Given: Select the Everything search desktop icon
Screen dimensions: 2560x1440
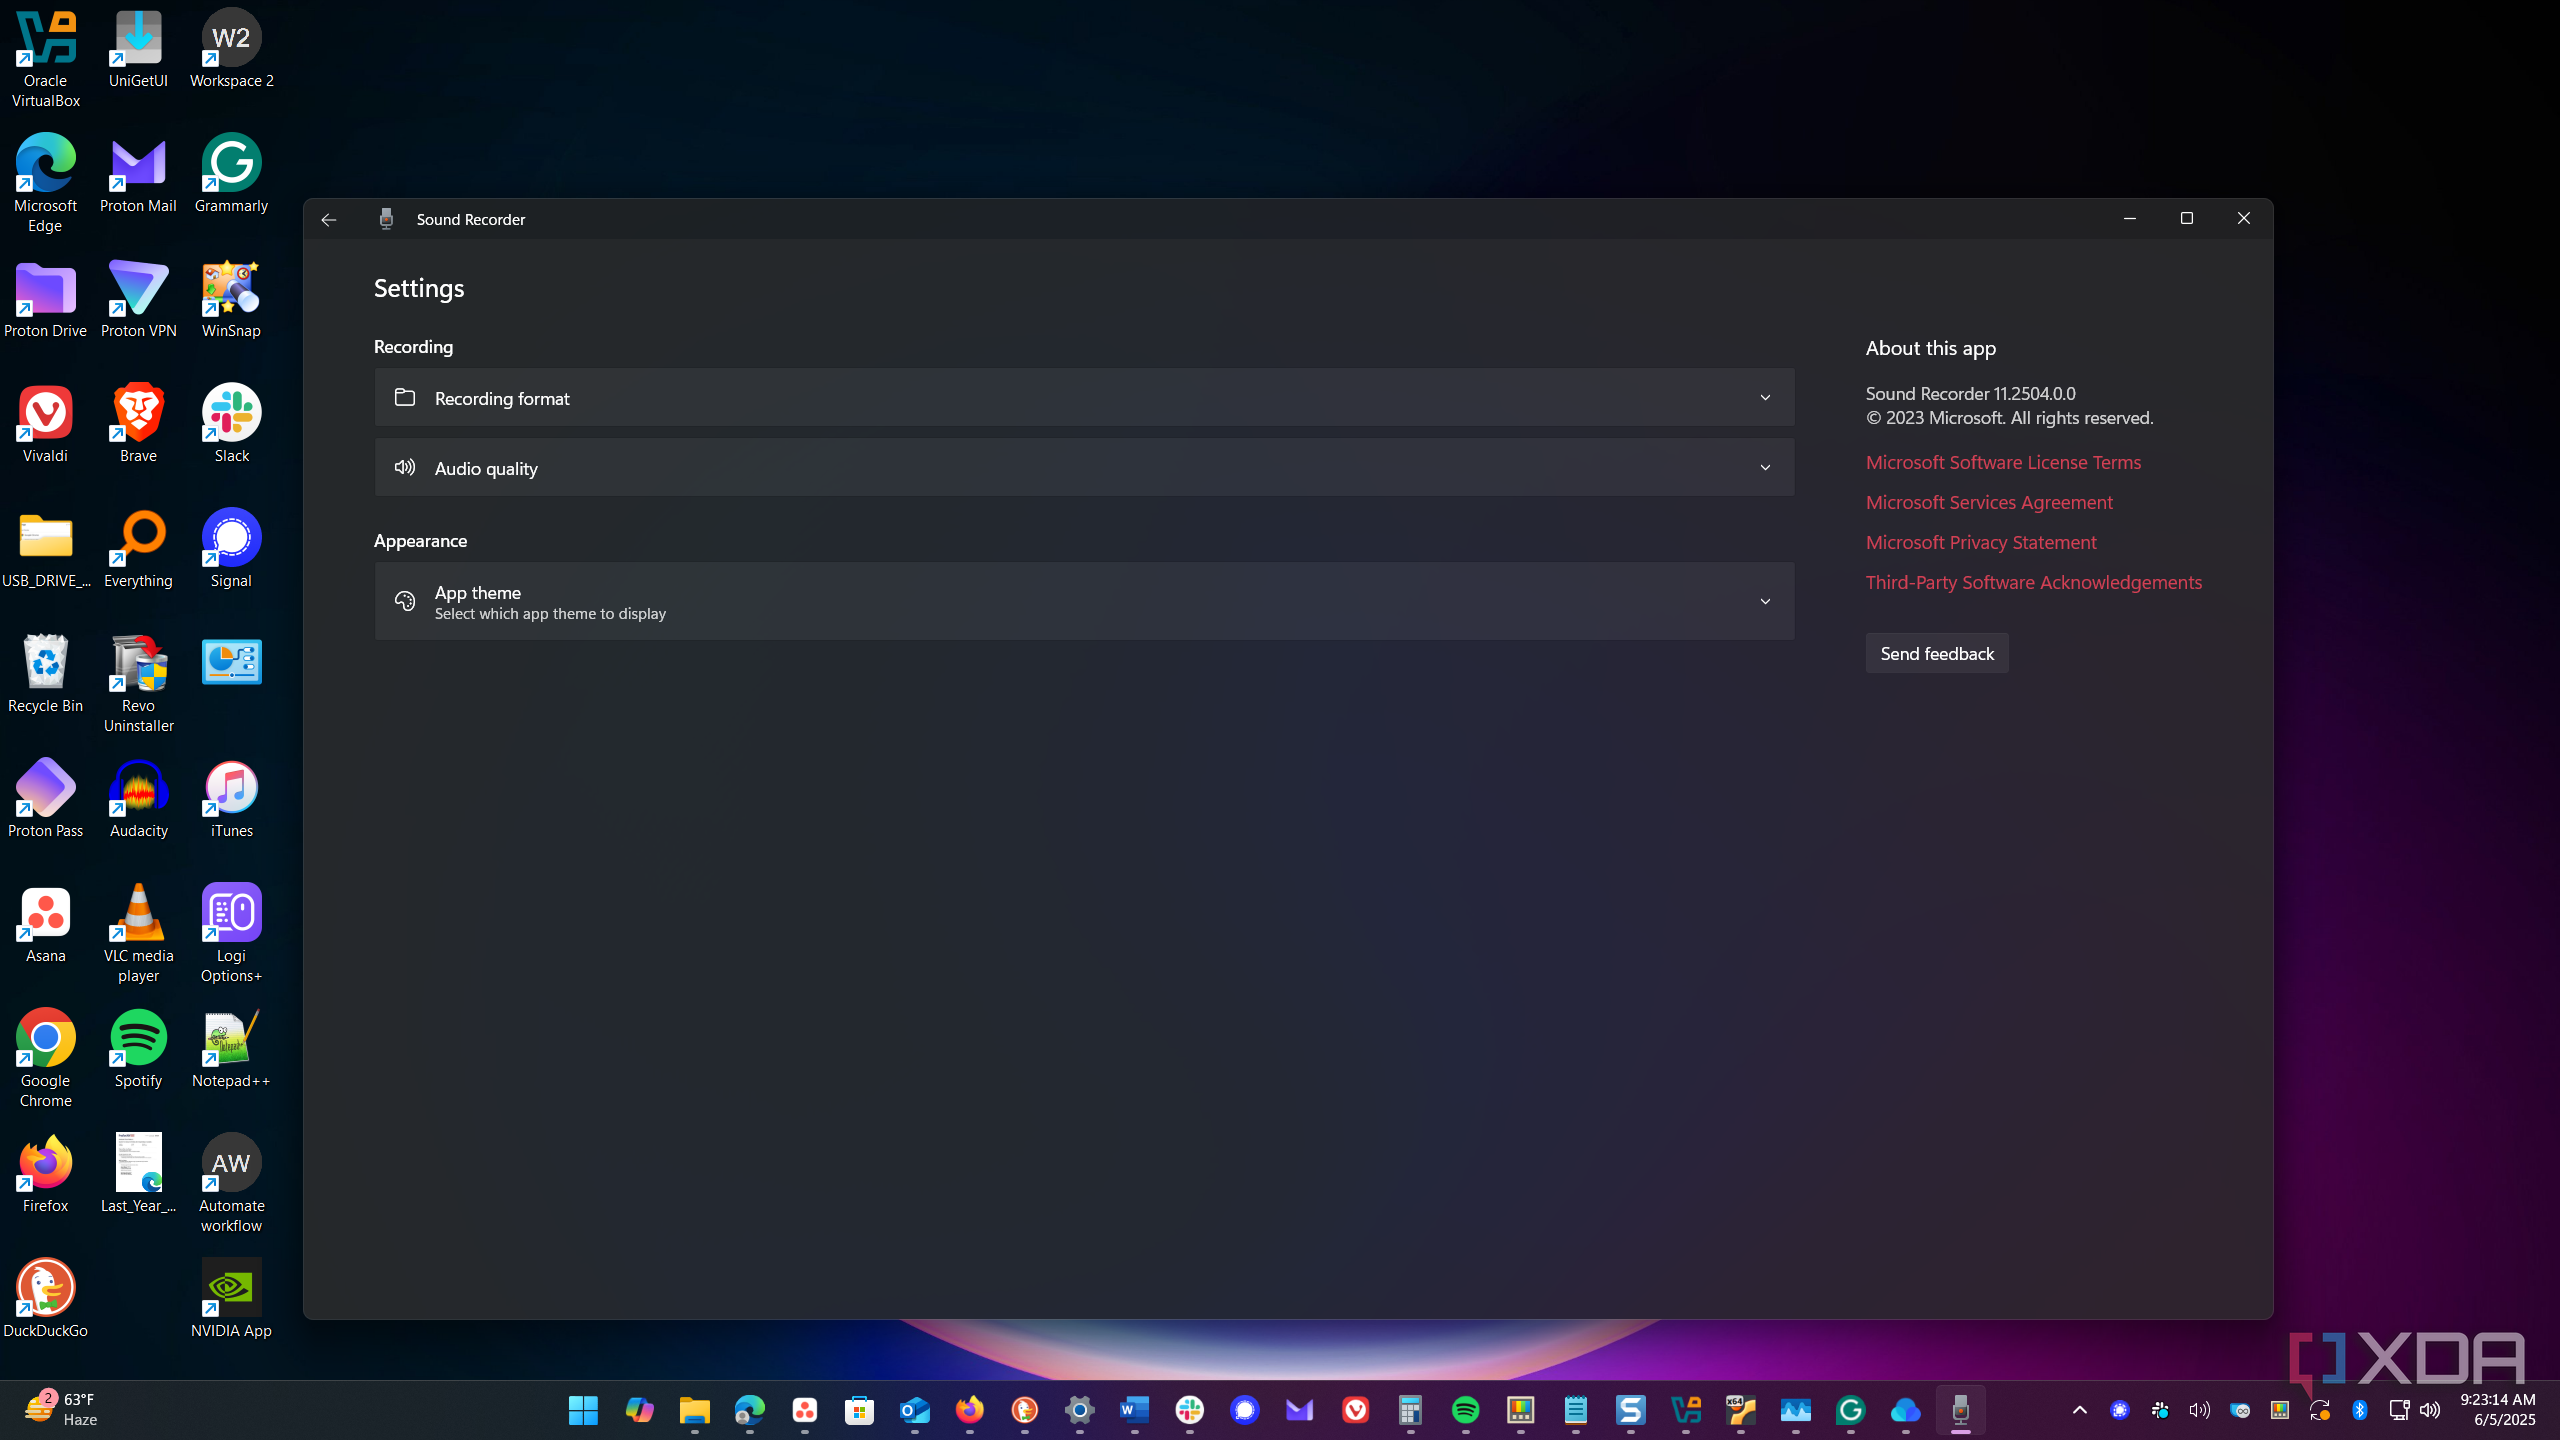Looking at the screenshot, I should [x=138, y=548].
